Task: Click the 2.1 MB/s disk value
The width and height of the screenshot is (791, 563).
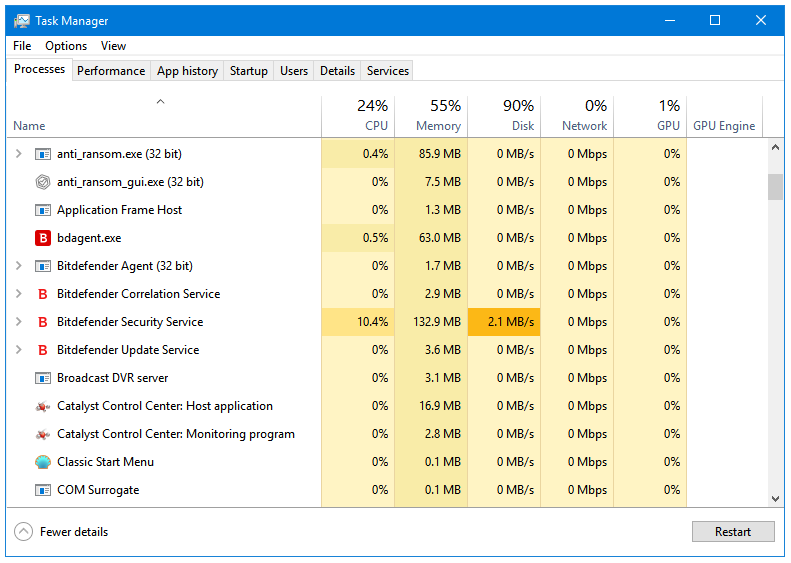Action: tap(511, 322)
